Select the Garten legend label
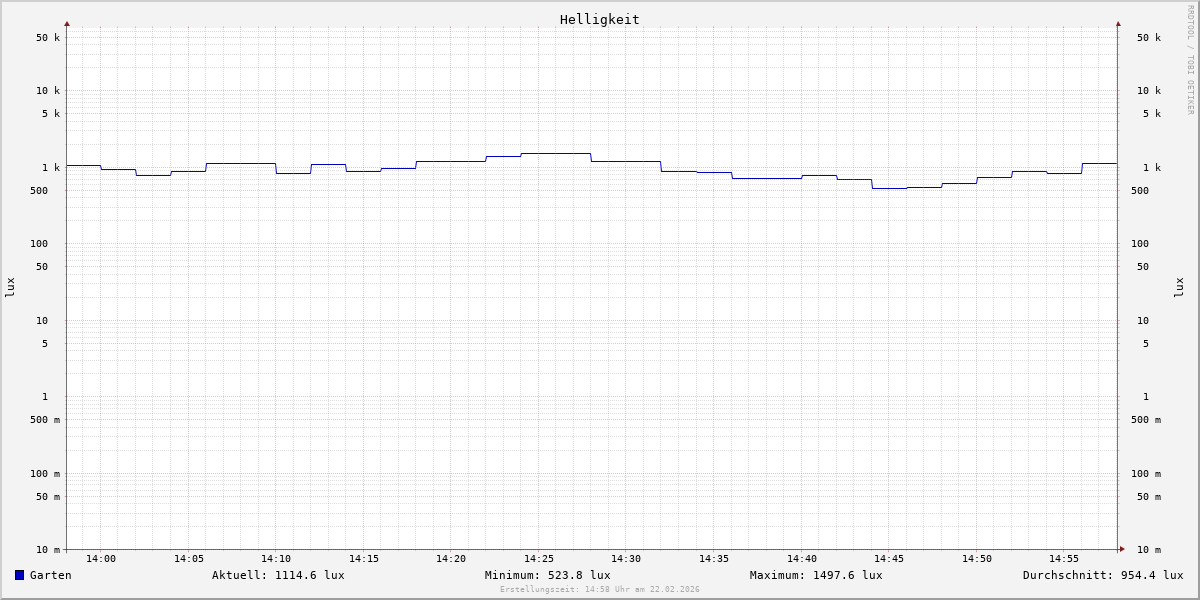Screen dimensions: 1200x600 (50, 575)
